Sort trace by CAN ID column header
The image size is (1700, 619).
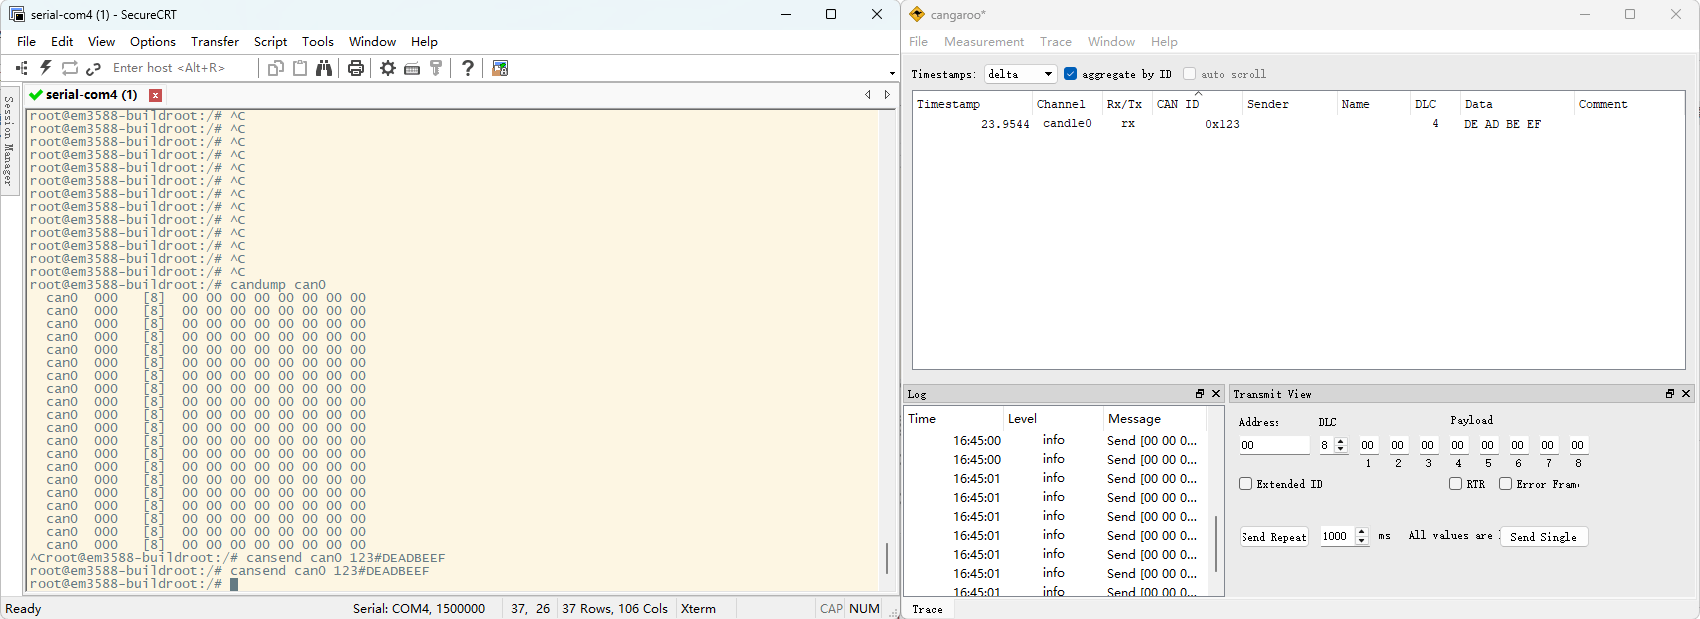[1197, 104]
